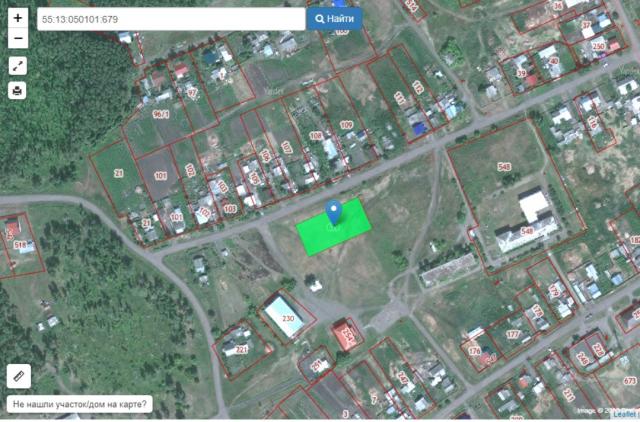Zoom in the map with plus button
The height and width of the screenshot is (422, 640).
[18, 18]
